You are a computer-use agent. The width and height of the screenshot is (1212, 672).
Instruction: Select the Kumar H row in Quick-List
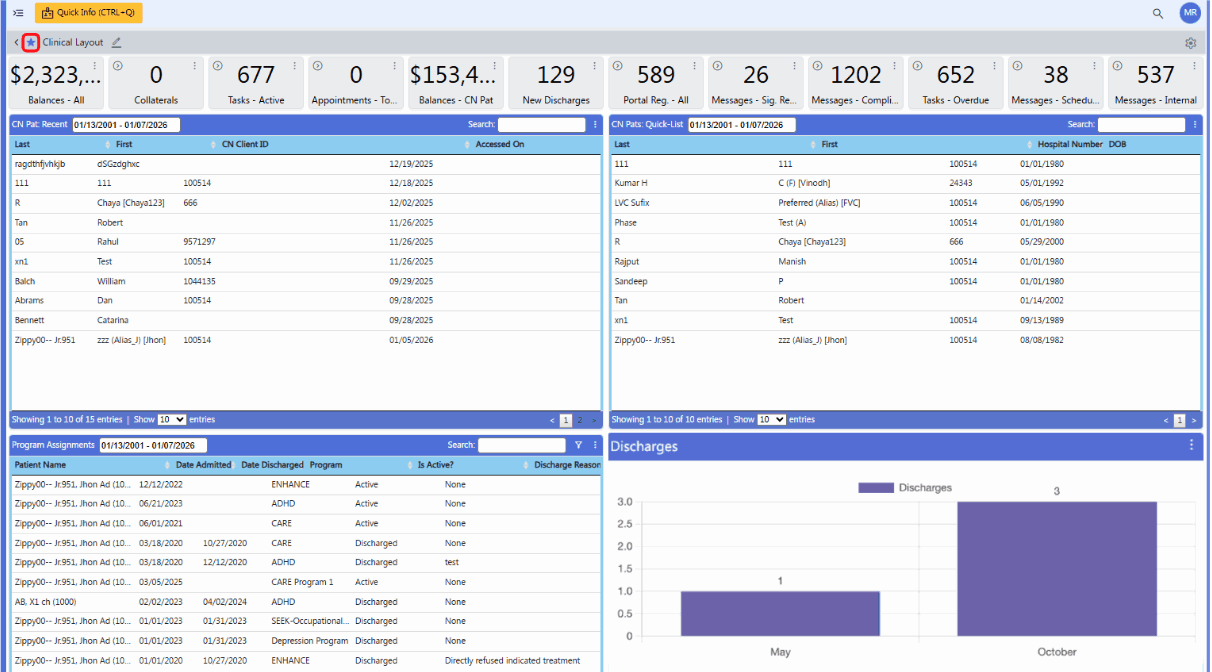pos(906,184)
